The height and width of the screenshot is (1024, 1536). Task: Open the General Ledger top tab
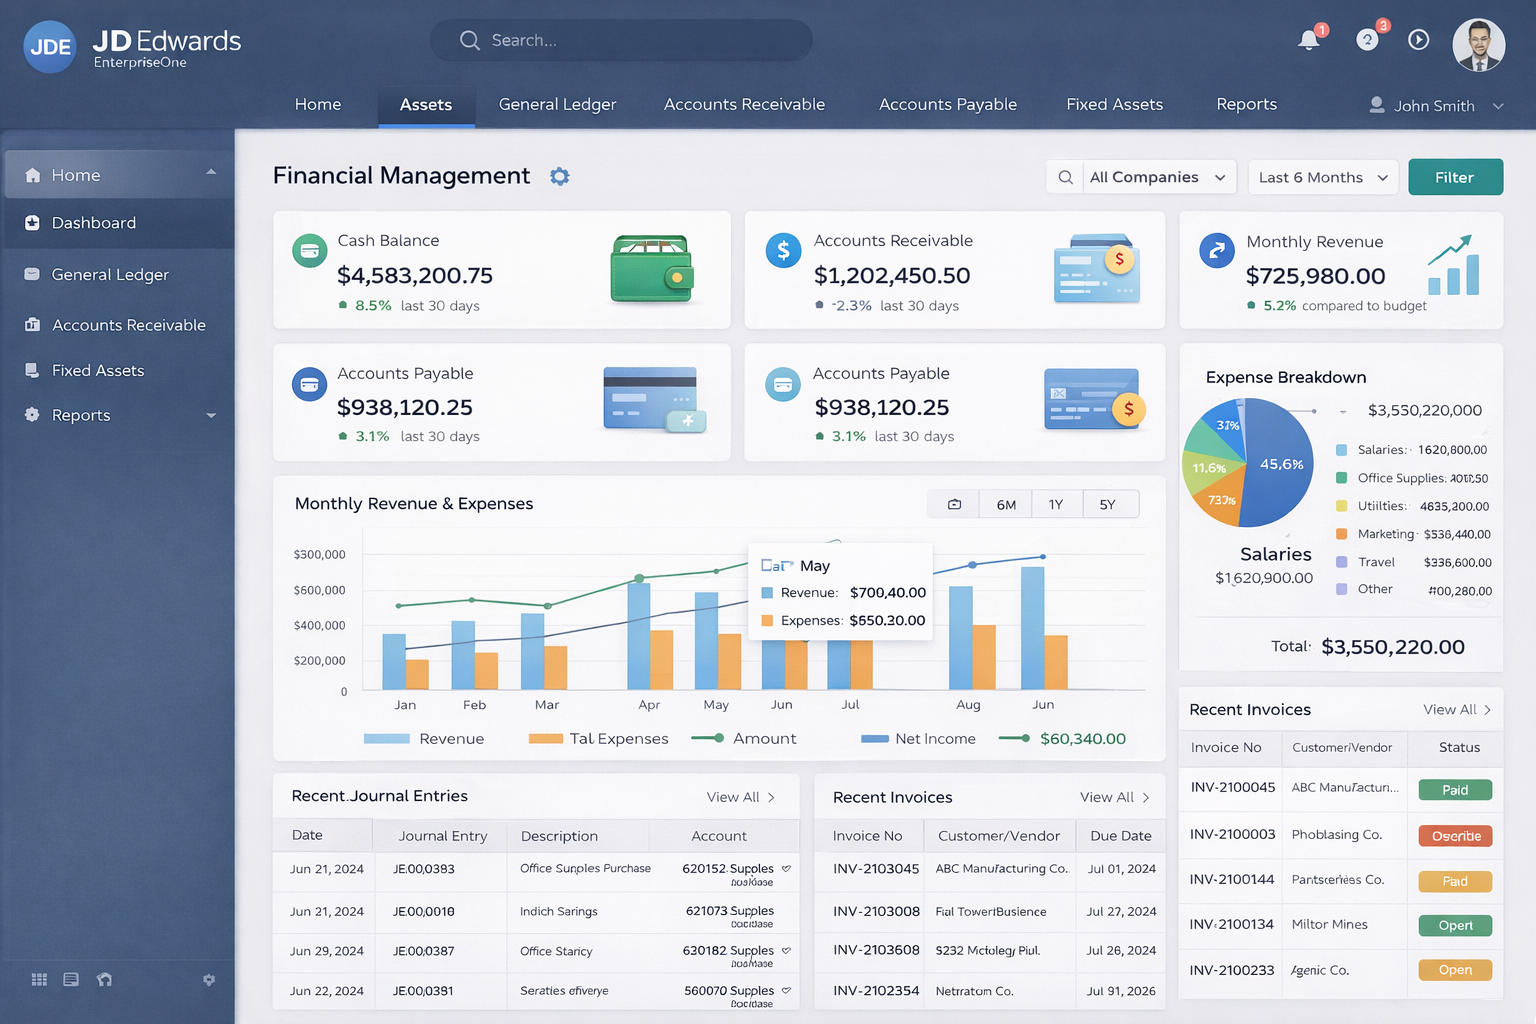557,104
